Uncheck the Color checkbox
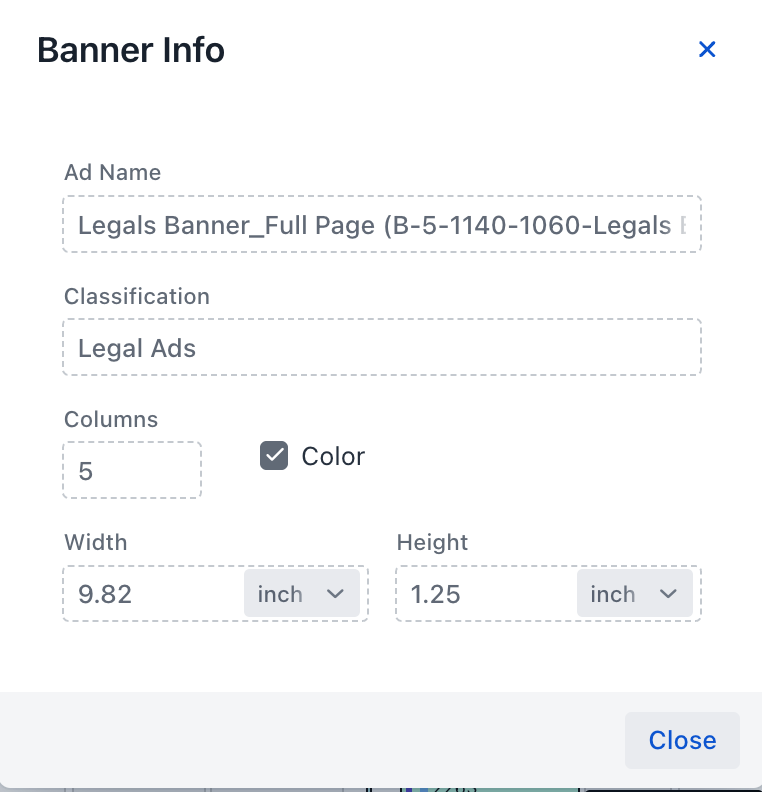Viewport: 762px width, 792px height. coord(274,456)
